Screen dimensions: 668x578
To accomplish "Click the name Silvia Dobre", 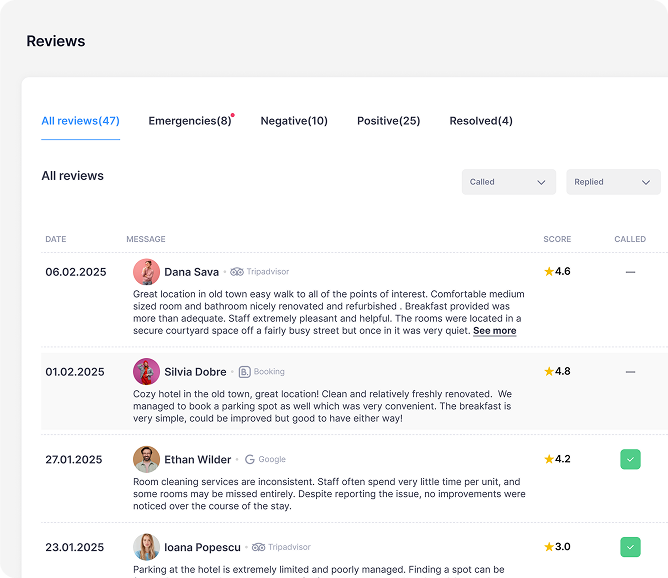I will 195,372.
